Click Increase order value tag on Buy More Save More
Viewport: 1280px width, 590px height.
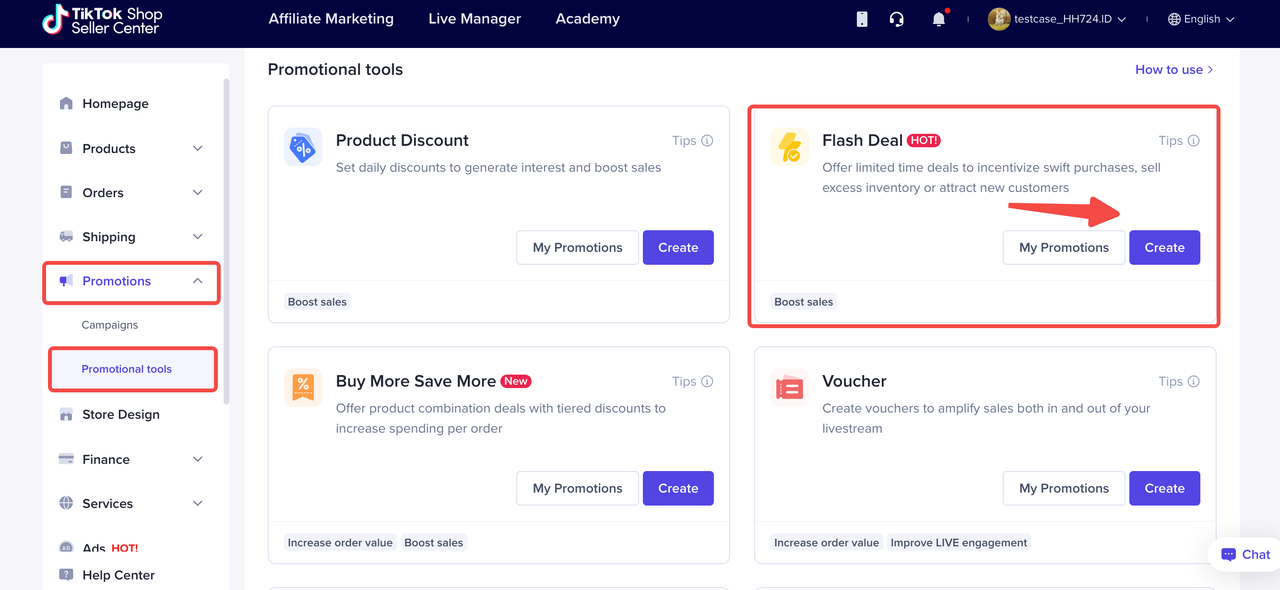point(340,543)
